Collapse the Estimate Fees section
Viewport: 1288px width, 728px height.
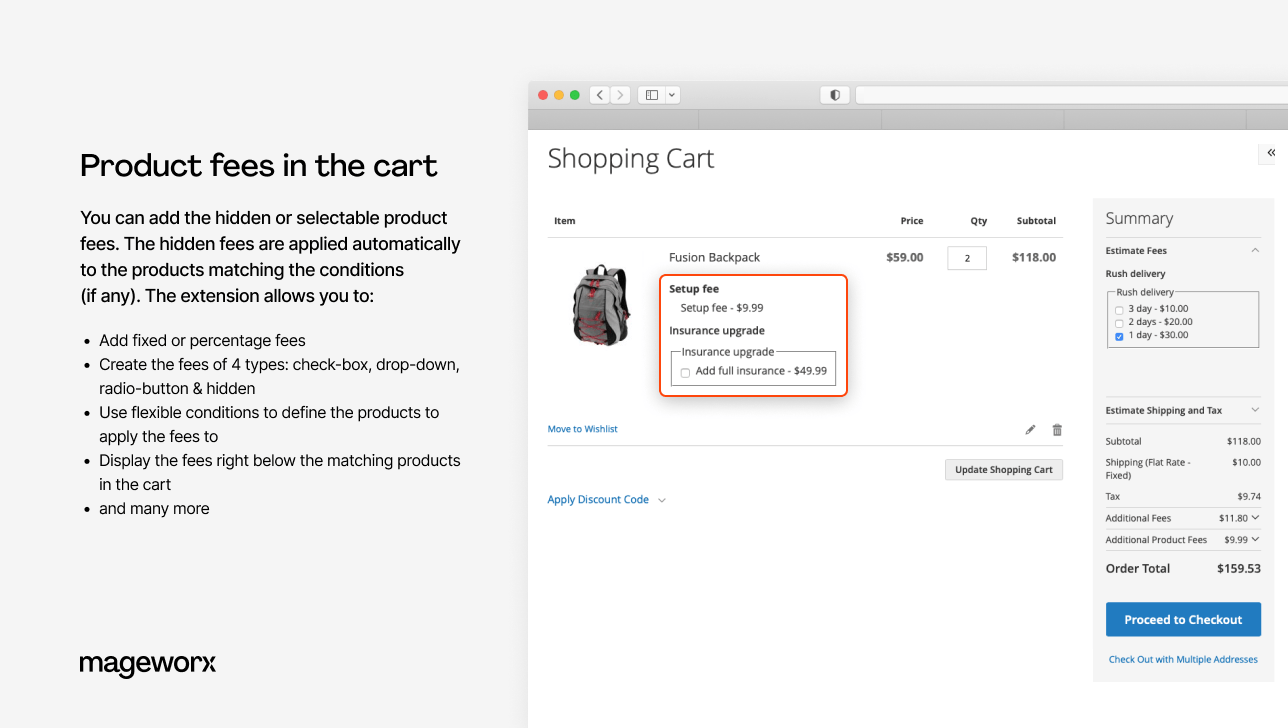[x=1256, y=250]
